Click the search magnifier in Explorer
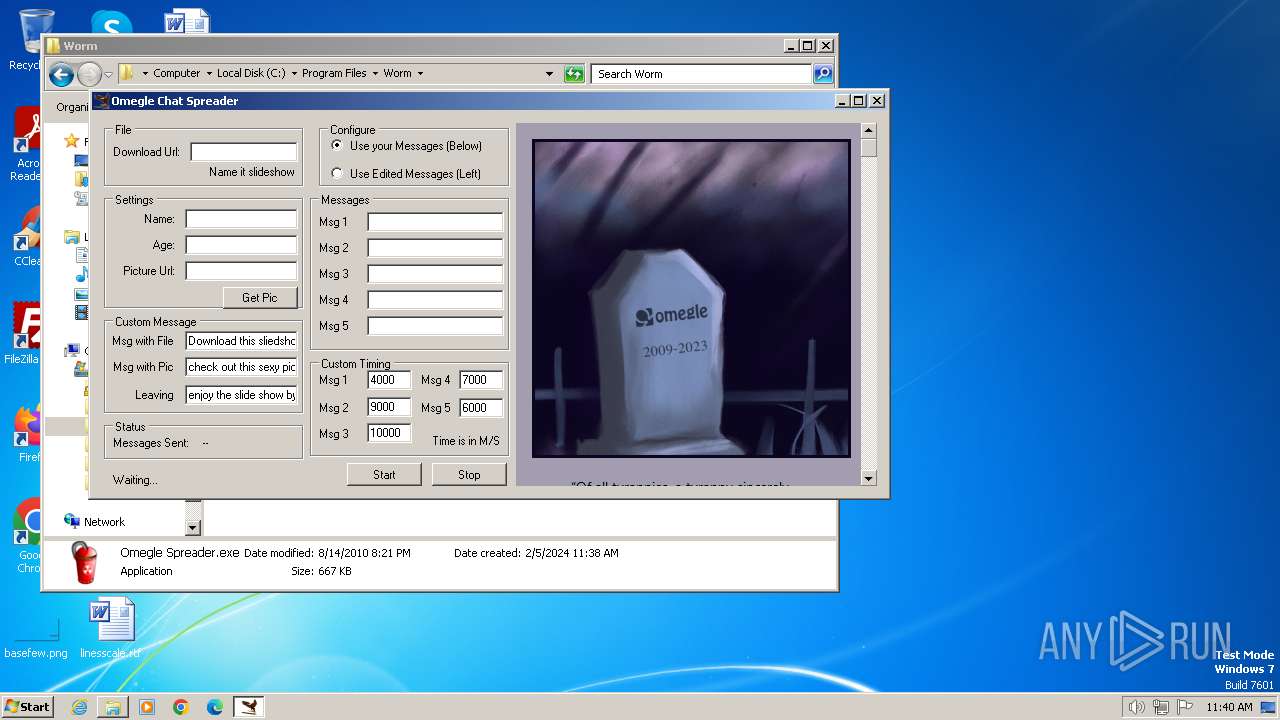1280x720 pixels. (x=823, y=74)
